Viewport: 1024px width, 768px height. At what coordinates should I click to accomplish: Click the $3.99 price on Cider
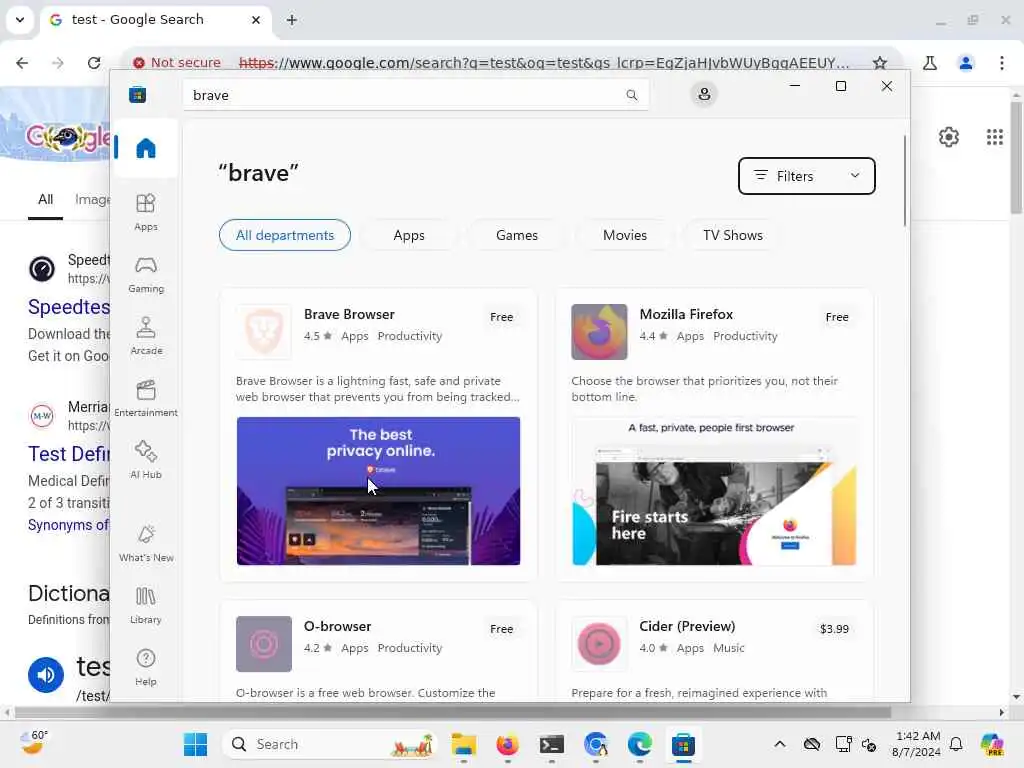coord(834,629)
